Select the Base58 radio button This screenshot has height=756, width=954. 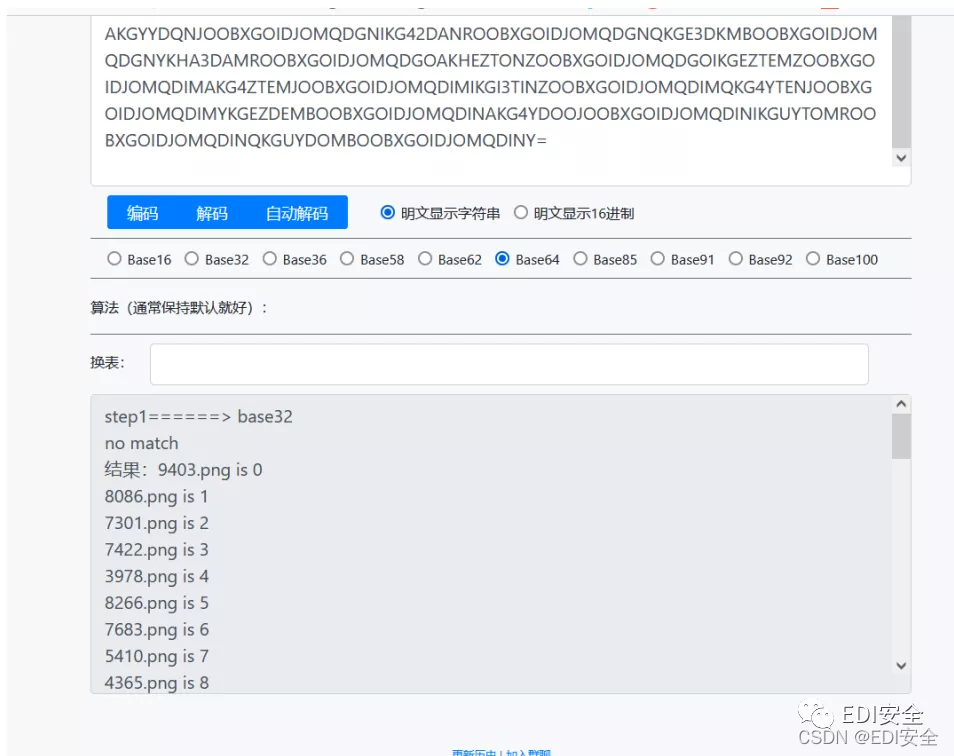(x=347, y=259)
